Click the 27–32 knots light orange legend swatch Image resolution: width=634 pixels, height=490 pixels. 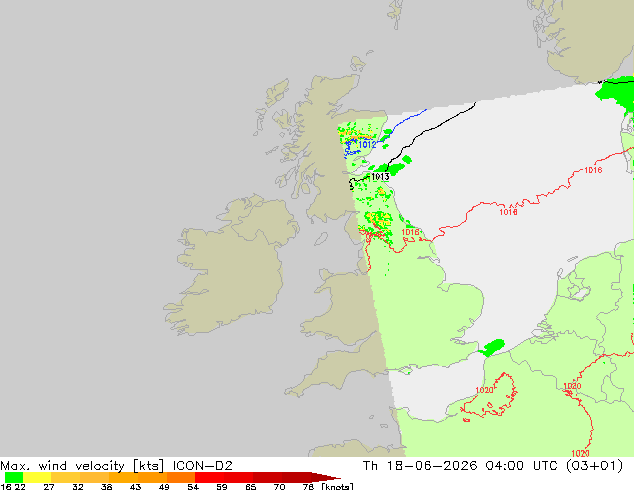click(x=66, y=477)
